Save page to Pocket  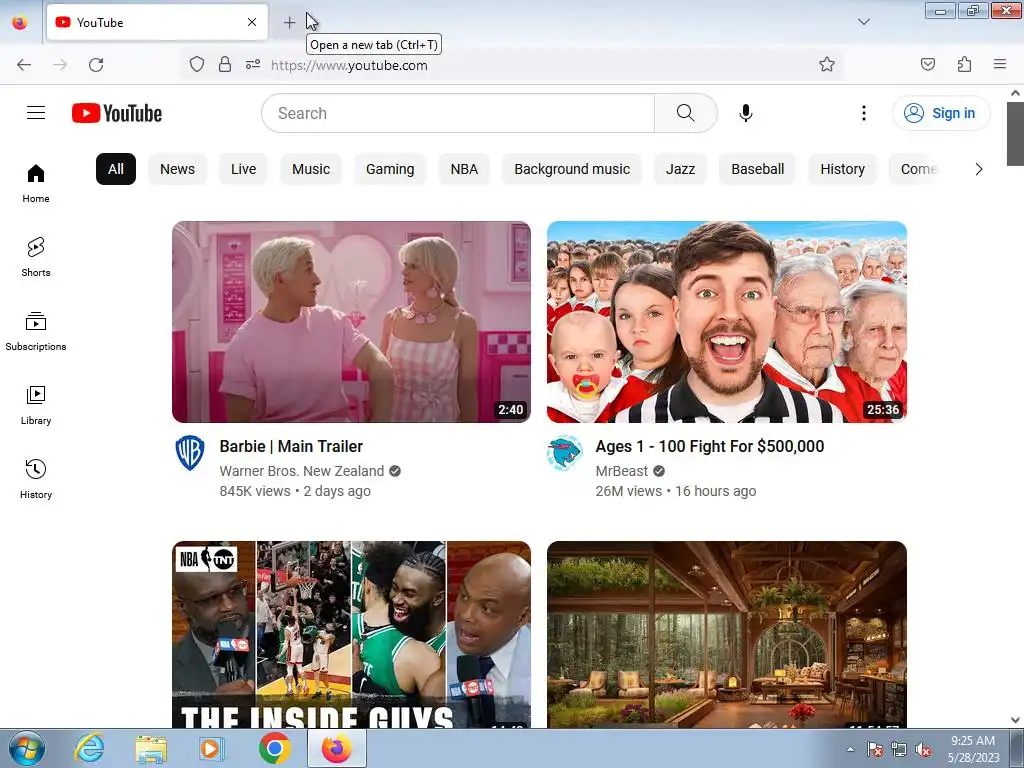927,65
